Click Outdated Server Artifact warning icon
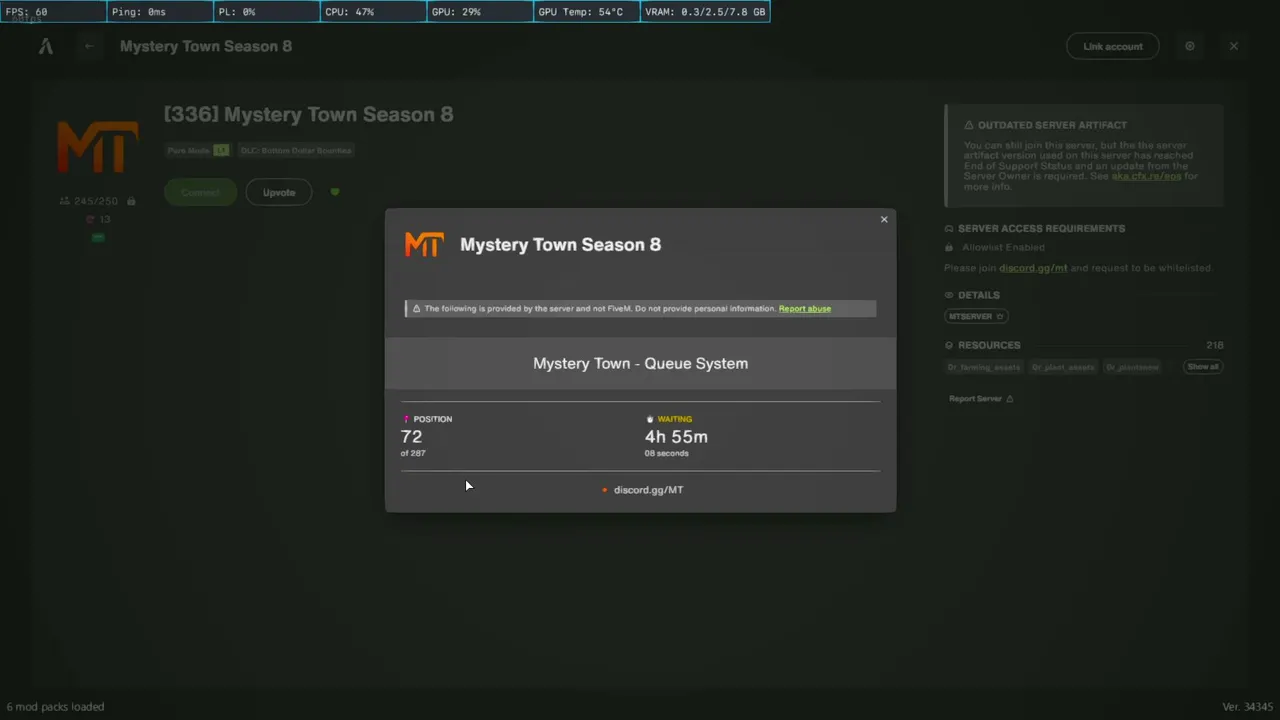Viewport: 1280px width, 720px height. click(x=969, y=125)
